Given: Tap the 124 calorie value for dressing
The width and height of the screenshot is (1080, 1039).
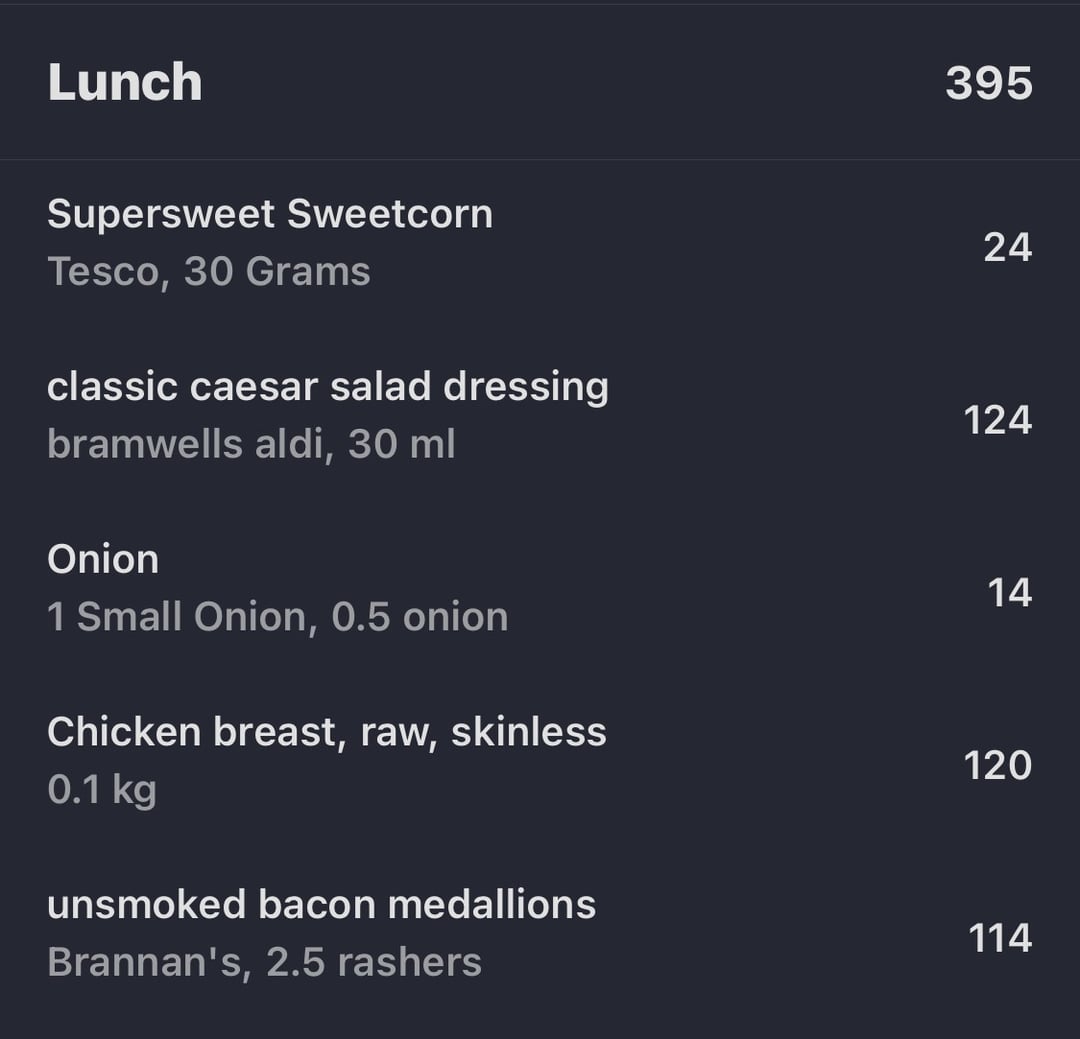Looking at the screenshot, I should coord(997,420).
